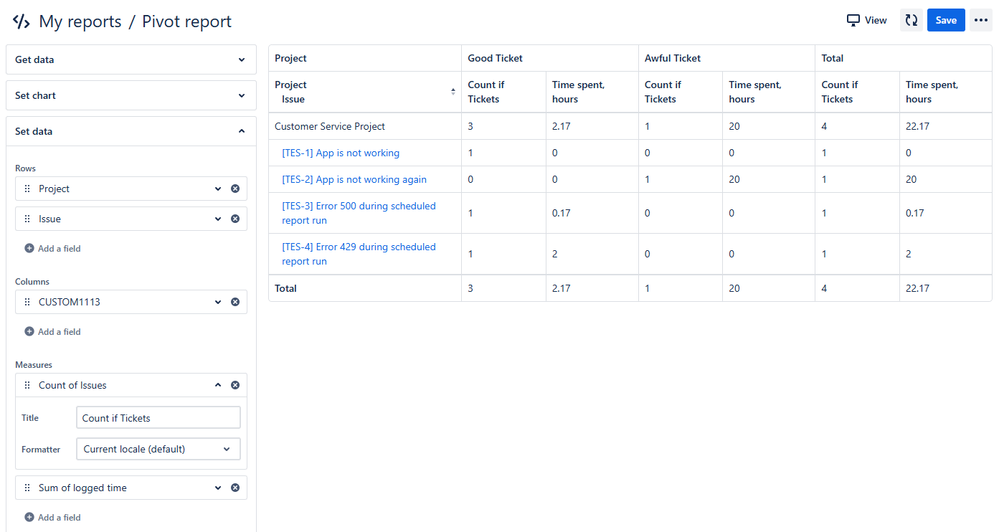Open the three-dots more options menu
This screenshot has height=532, width=999.
click(x=980, y=20)
